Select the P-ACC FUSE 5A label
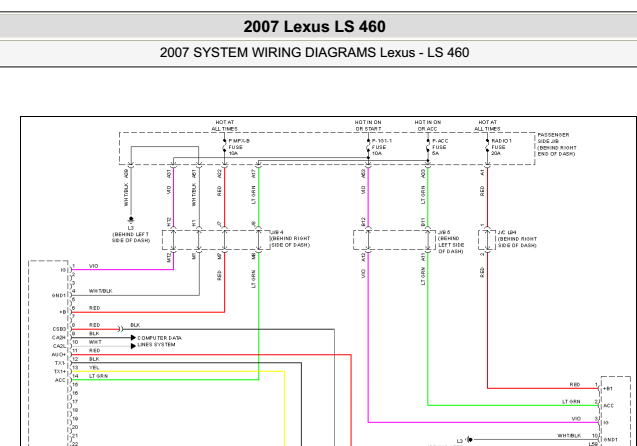 [440, 147]
